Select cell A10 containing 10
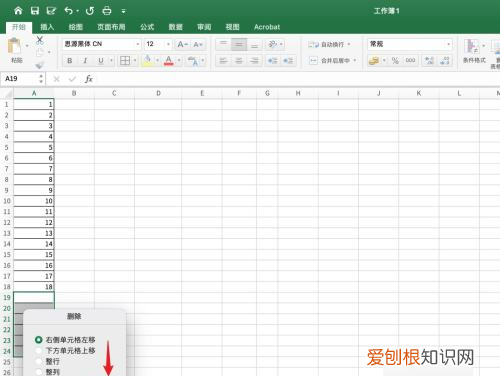This screenshot has width=500, height=376. [34, 201]
